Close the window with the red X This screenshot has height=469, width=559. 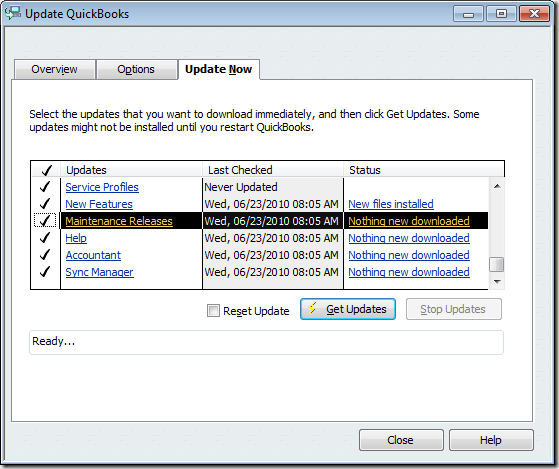pyautogui.click(x=534, y=14)
